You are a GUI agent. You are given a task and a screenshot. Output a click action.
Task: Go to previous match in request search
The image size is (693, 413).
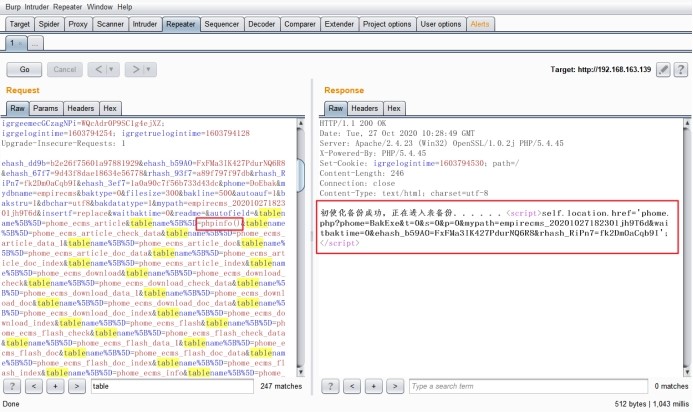[x=34, y=386]
